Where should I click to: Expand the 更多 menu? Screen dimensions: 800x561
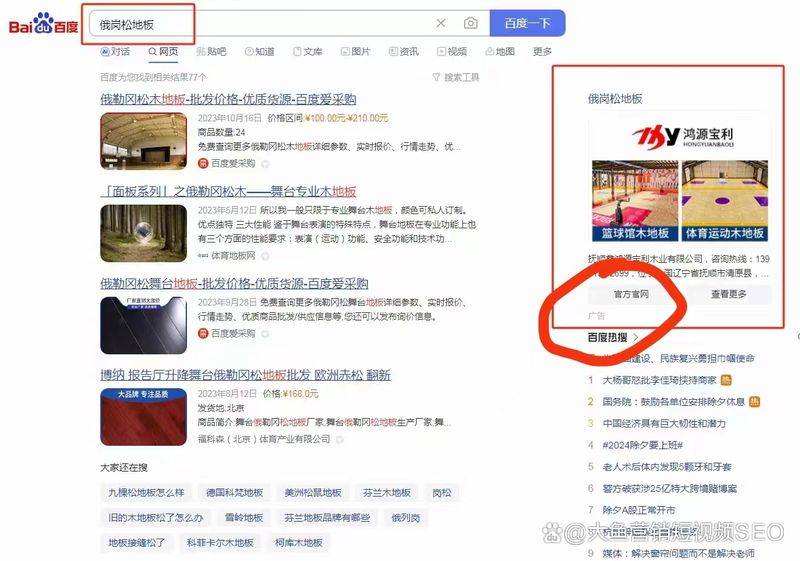click(542, 52)
